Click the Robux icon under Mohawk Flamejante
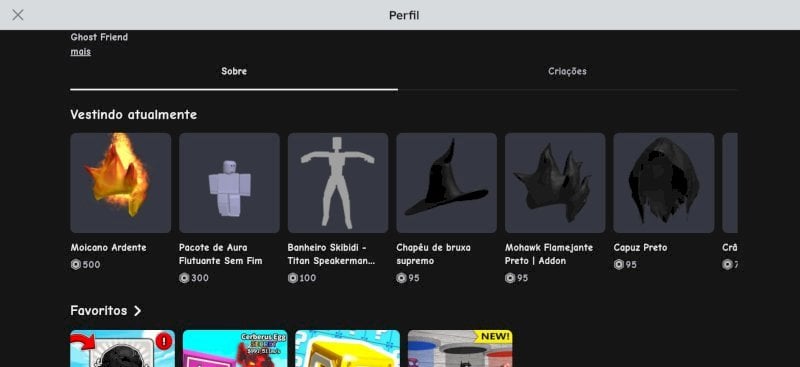The height and width of the screenshot is (367, 800). point(510,278)
